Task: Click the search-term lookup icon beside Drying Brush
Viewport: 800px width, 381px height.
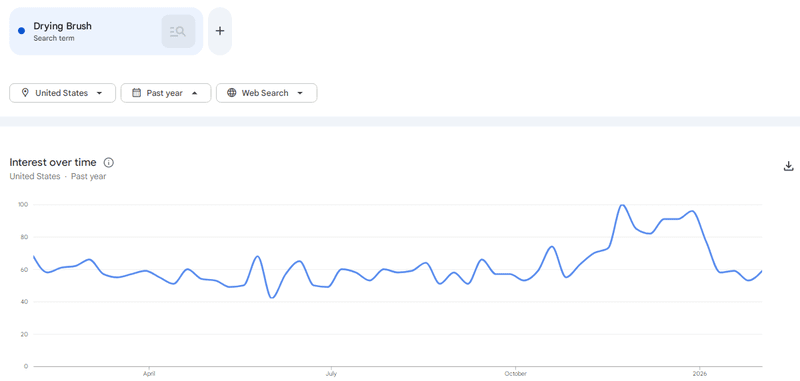Action: [178, 32]
